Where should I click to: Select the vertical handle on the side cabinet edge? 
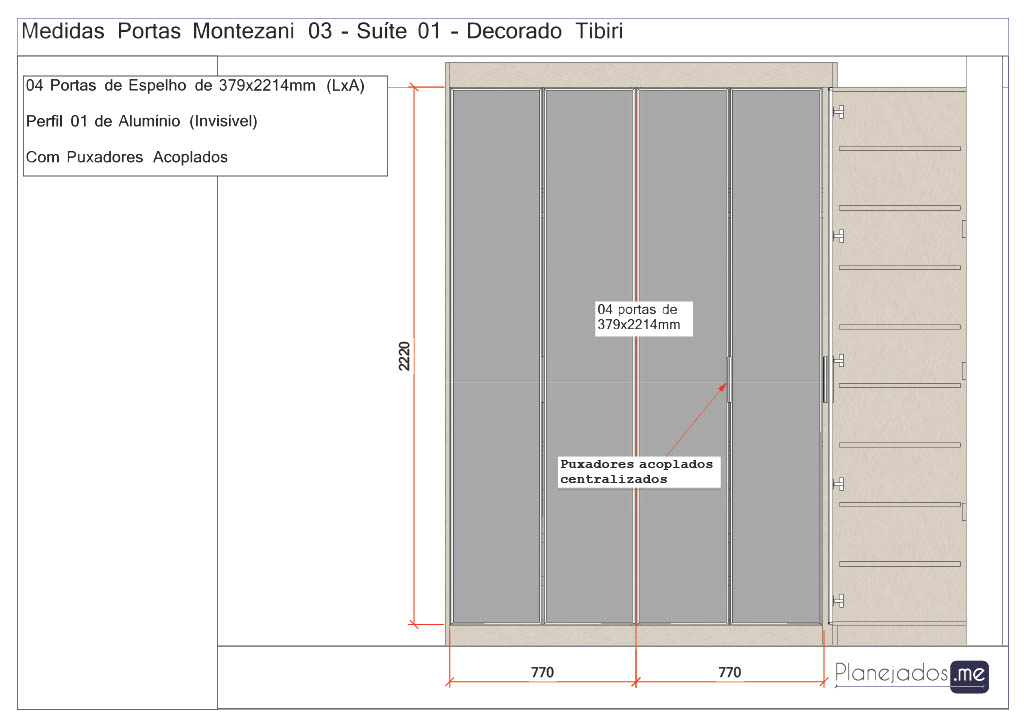826,379
